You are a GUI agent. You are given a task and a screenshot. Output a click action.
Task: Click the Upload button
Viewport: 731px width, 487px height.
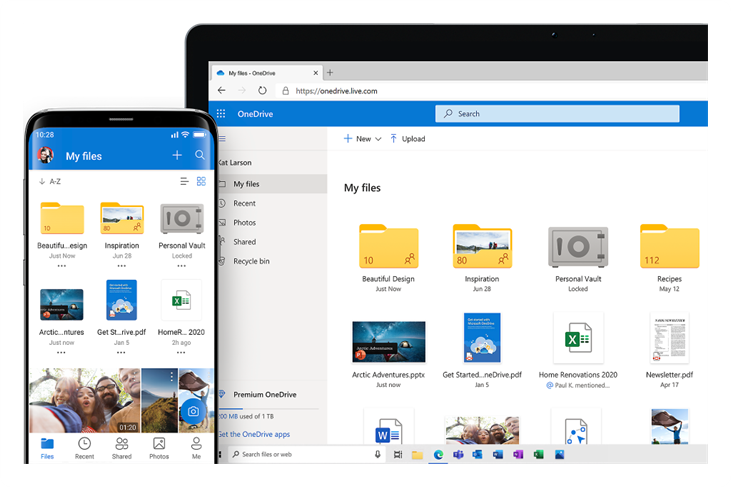coord(407,138)
